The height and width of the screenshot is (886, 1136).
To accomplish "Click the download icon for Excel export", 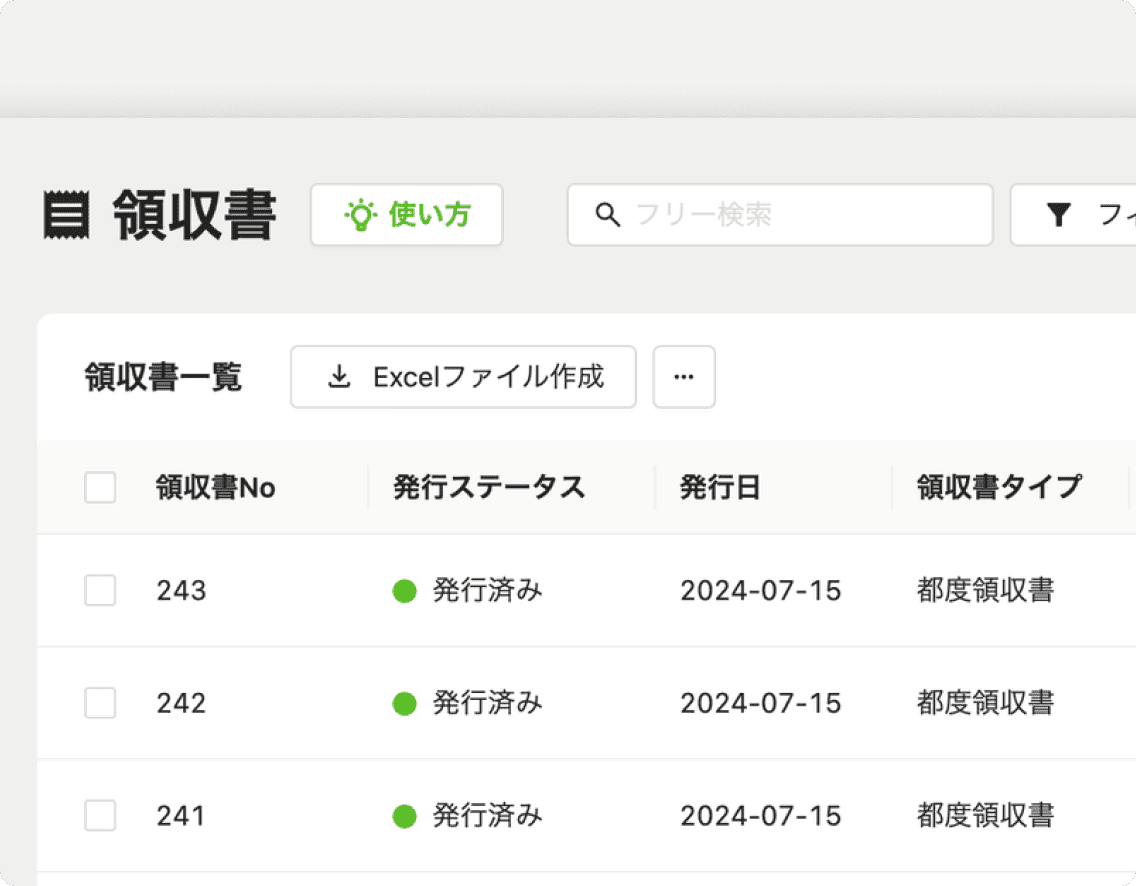I will pos(340,377).
